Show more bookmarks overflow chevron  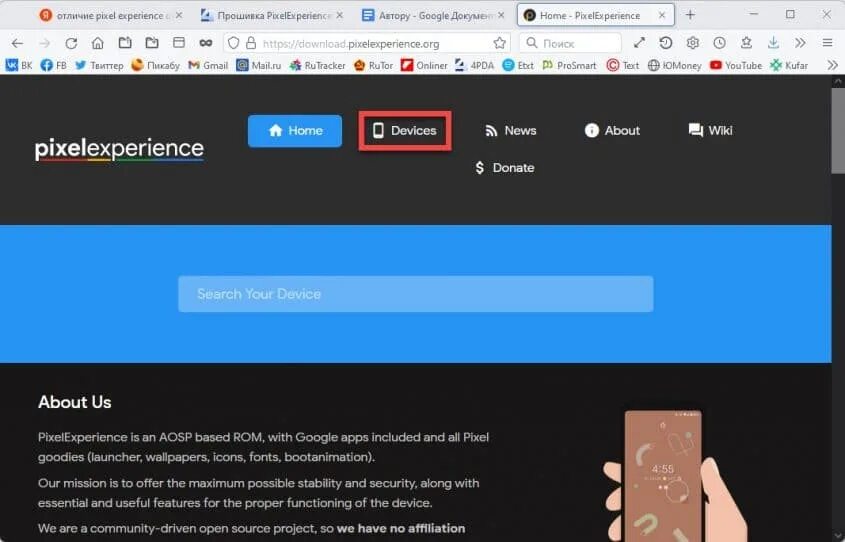click(x=833, y=65)
